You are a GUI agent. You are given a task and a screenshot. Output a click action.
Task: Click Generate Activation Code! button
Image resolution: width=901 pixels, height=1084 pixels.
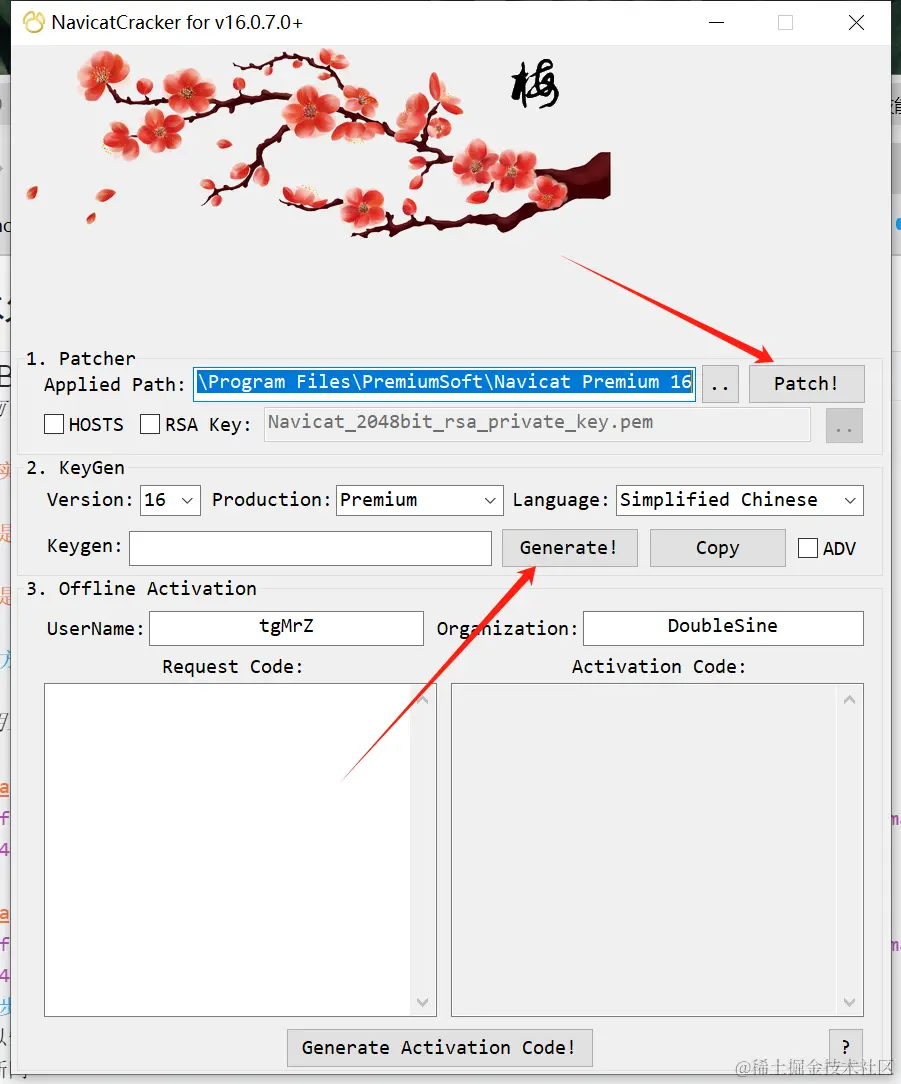440,1047
